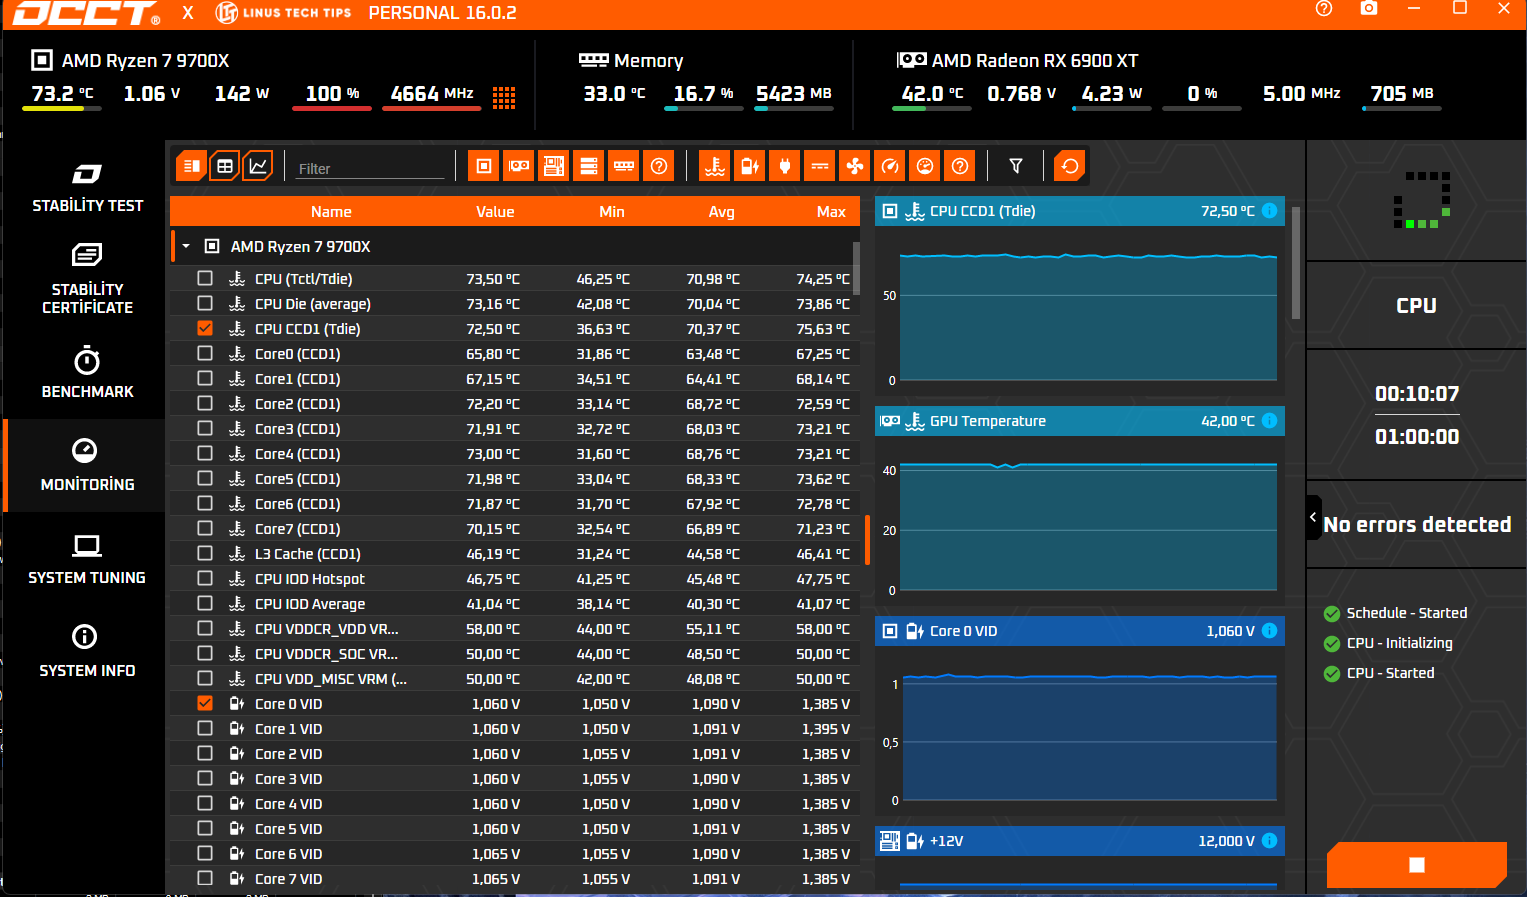Take a screenshot using the camera icon
The width and height of the screenshot is (1527, 897).
tap(1369, 9)
